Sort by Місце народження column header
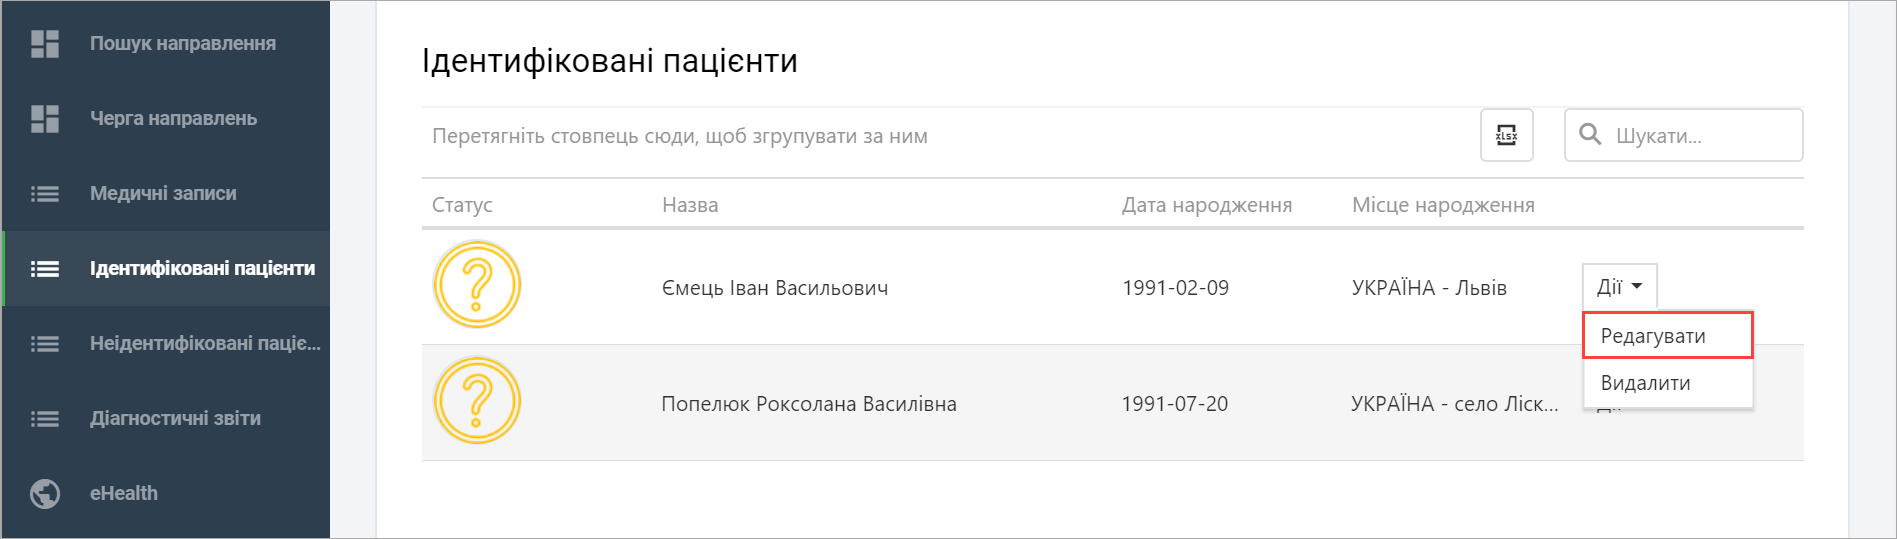Screen dimensions: 1897x539 1443,205
